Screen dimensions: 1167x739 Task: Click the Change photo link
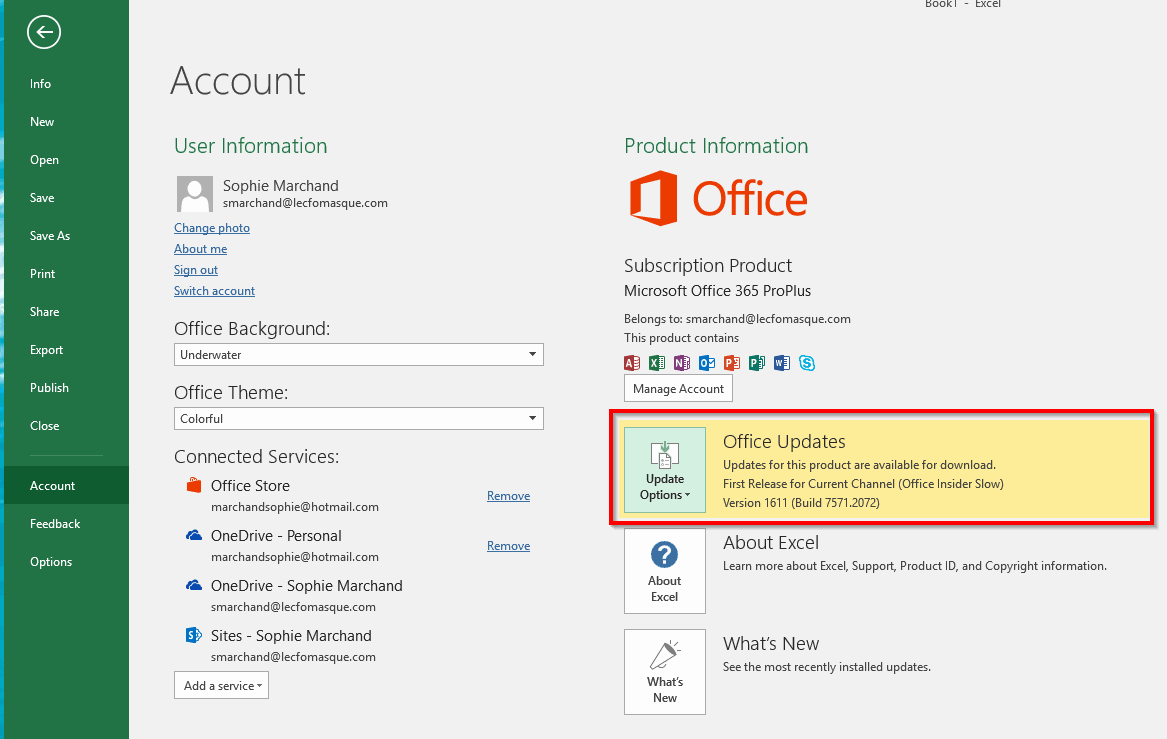point(212,228)
